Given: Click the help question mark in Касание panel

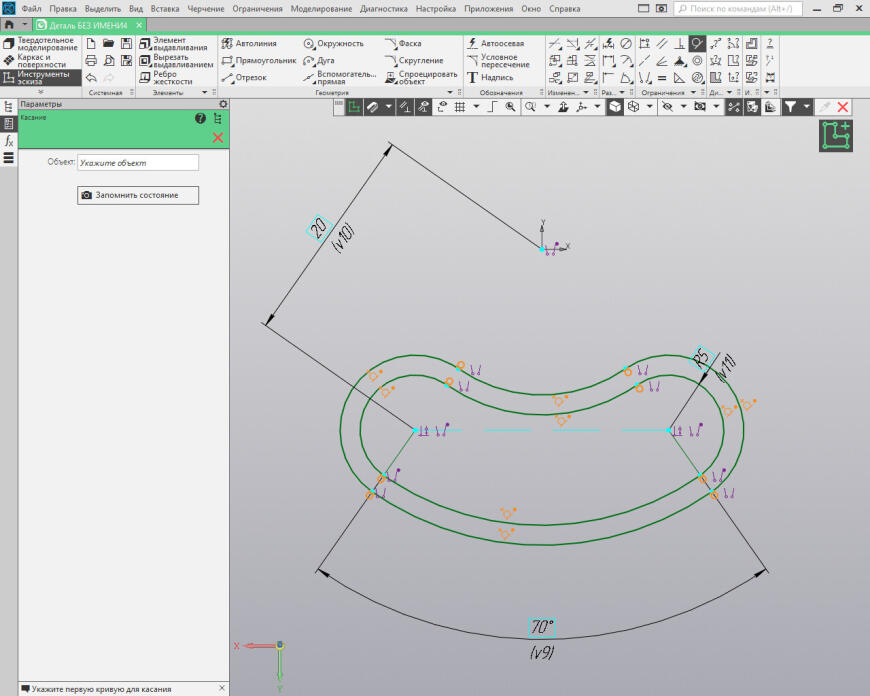Looking at the screenshot, I should [200, 119].
